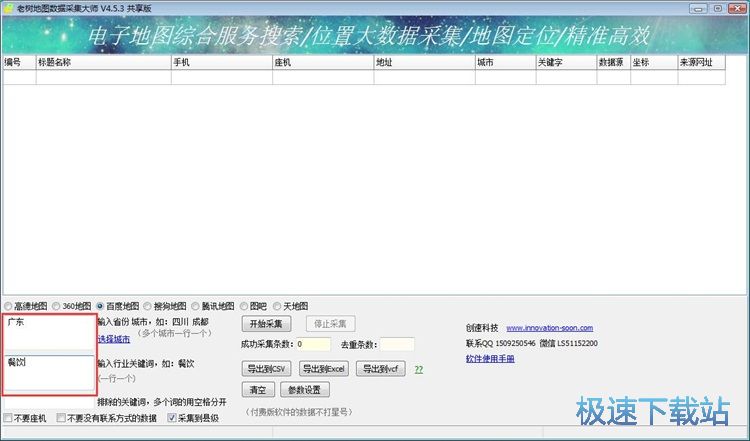Focus the keyword box containing 餐饮
The width and height of the screenshot is (750, 441).
tap(50, 373)
